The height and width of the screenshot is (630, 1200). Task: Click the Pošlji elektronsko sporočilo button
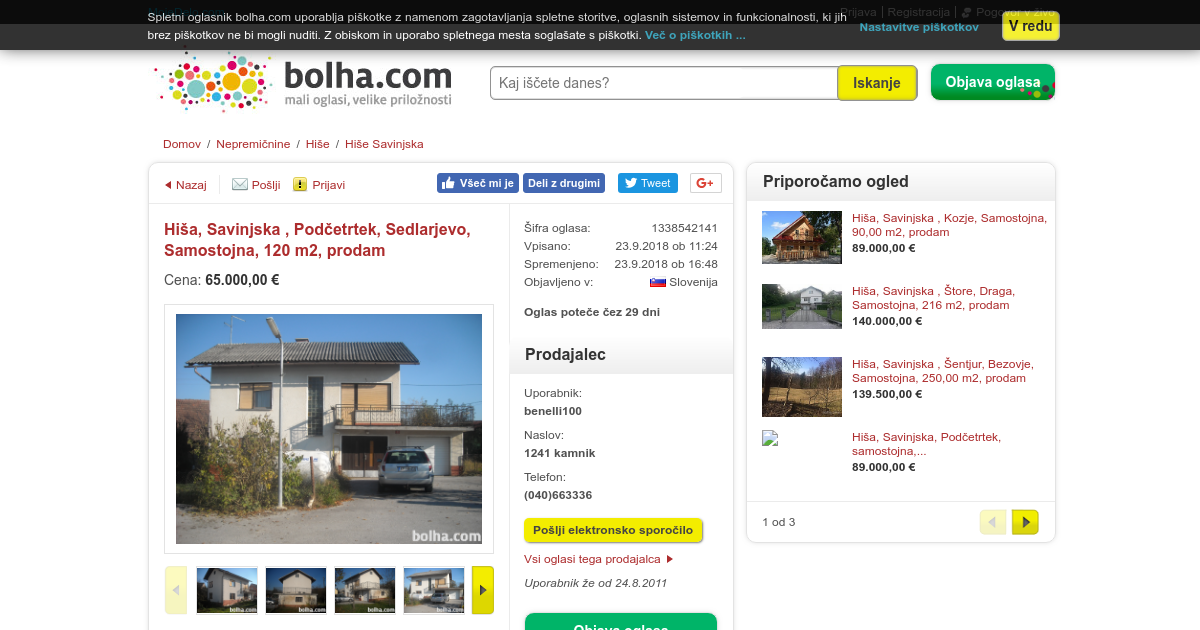coord(613,530)
